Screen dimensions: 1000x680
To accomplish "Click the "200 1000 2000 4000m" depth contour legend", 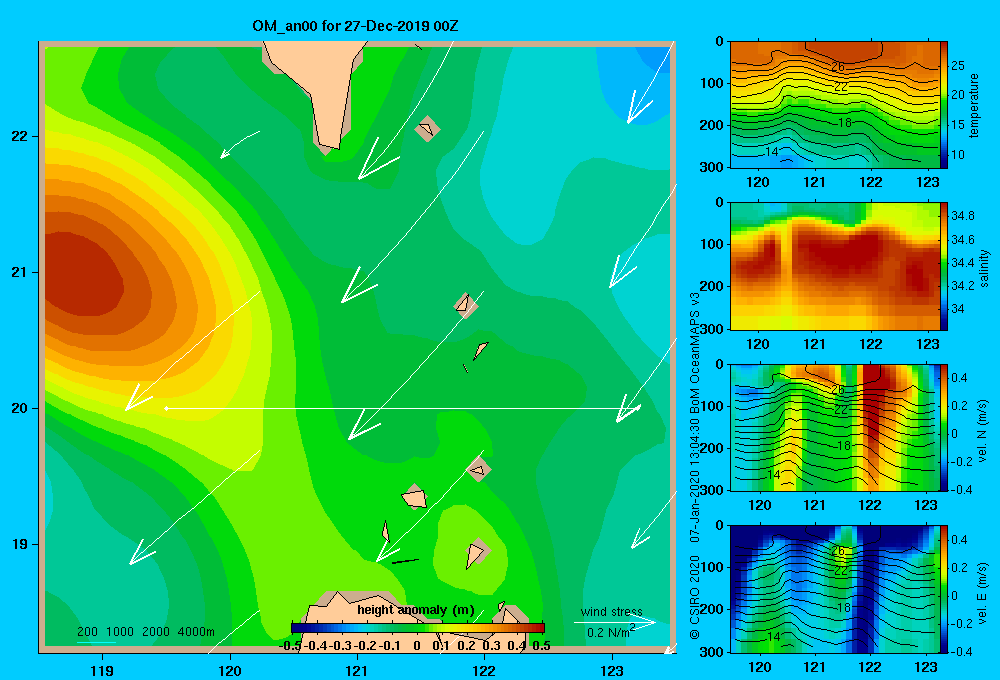I will point(146,632).
